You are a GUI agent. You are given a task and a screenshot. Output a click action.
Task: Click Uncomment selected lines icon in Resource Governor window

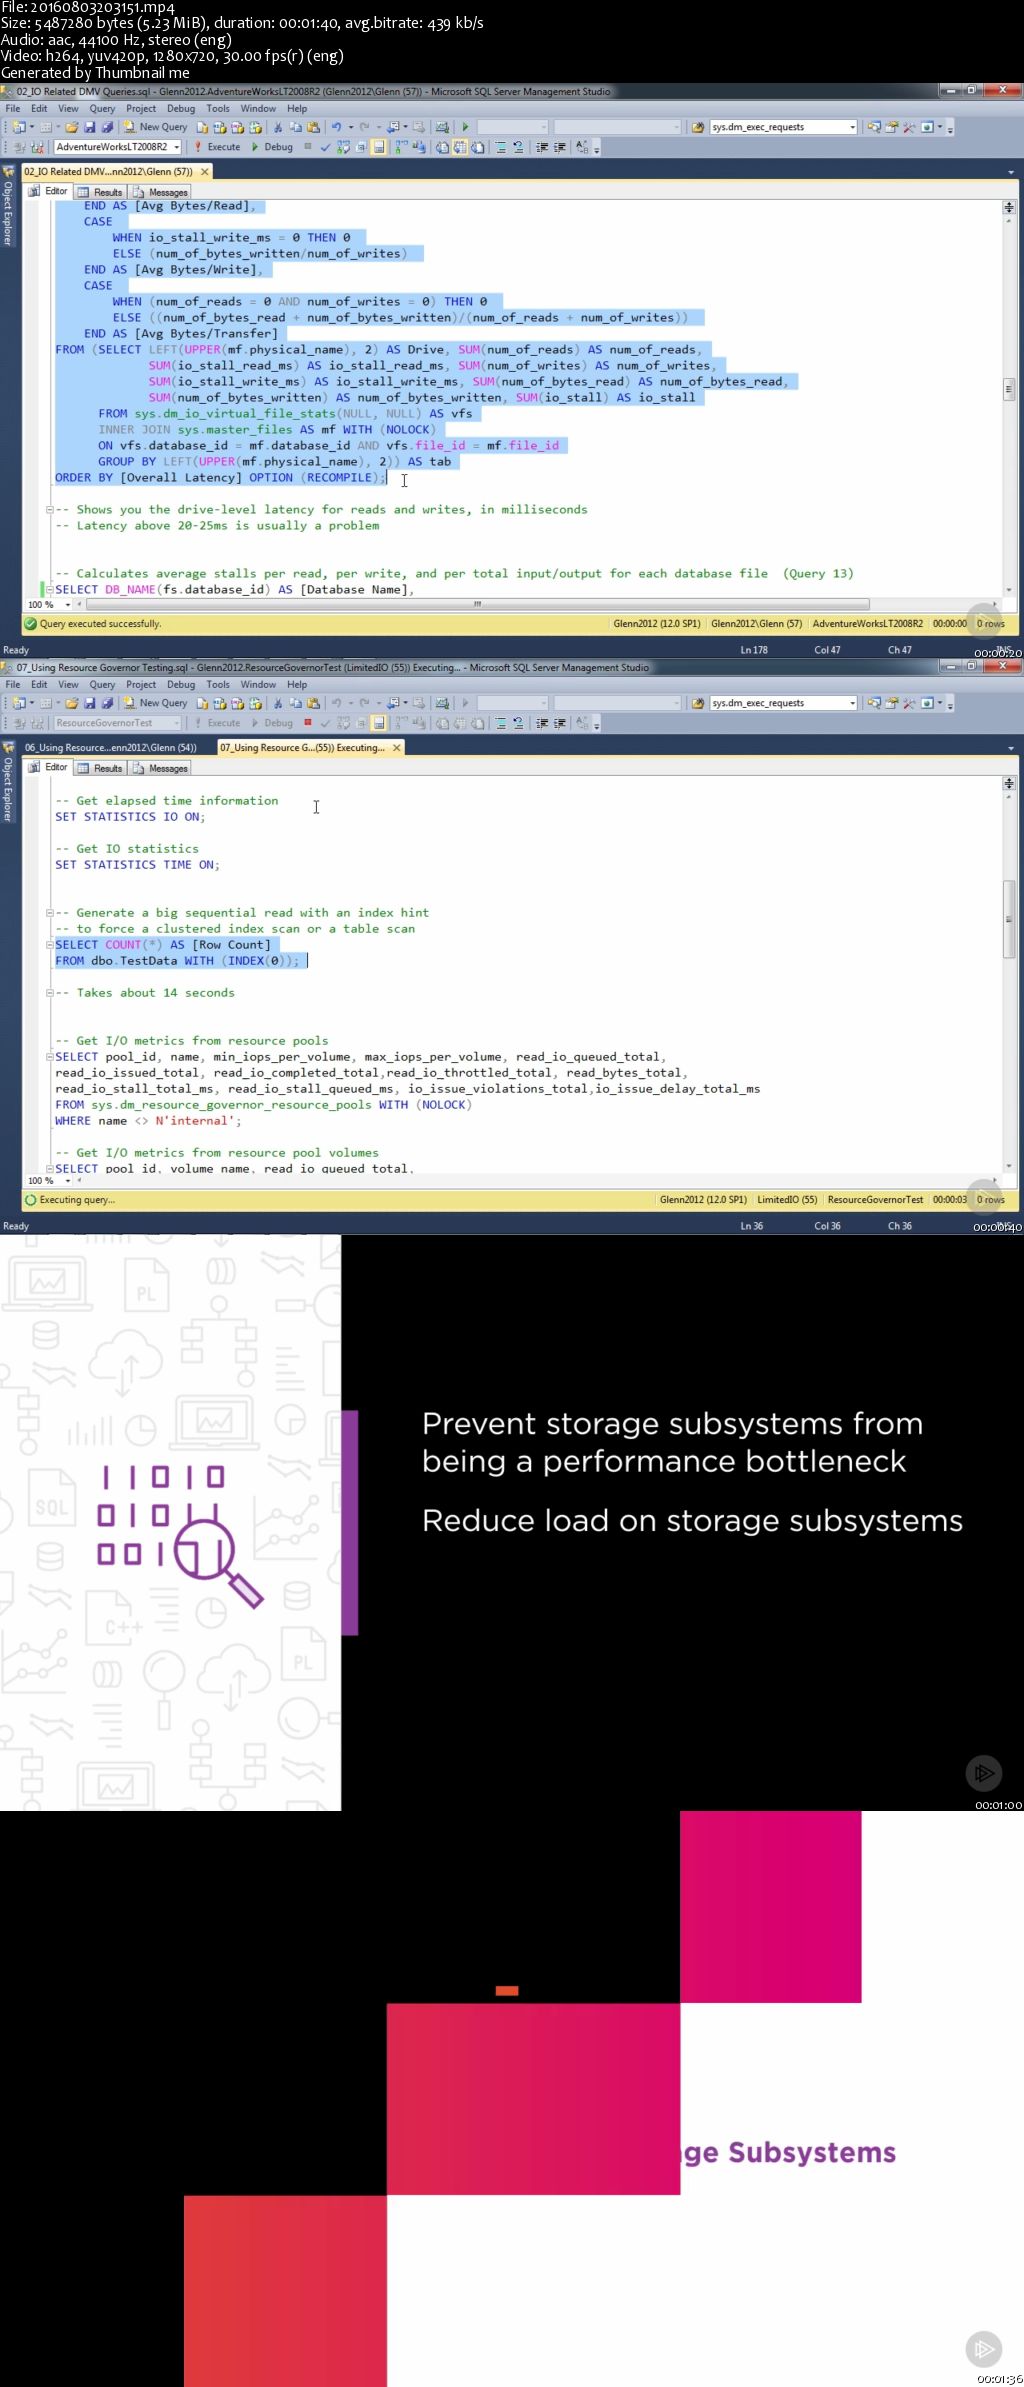click(x=518, y=723)
